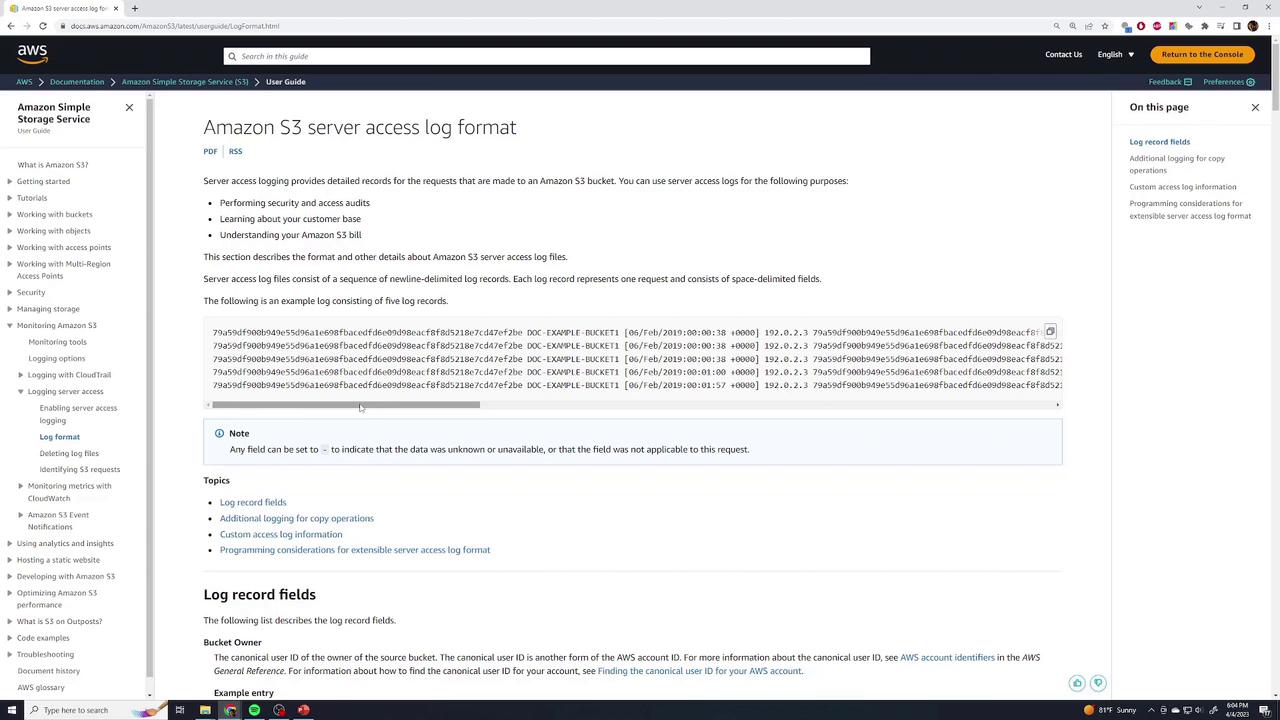The height and width of the screenshot is (720, 1280).
Task: Expand the Security section
Action: click(10, 293)
